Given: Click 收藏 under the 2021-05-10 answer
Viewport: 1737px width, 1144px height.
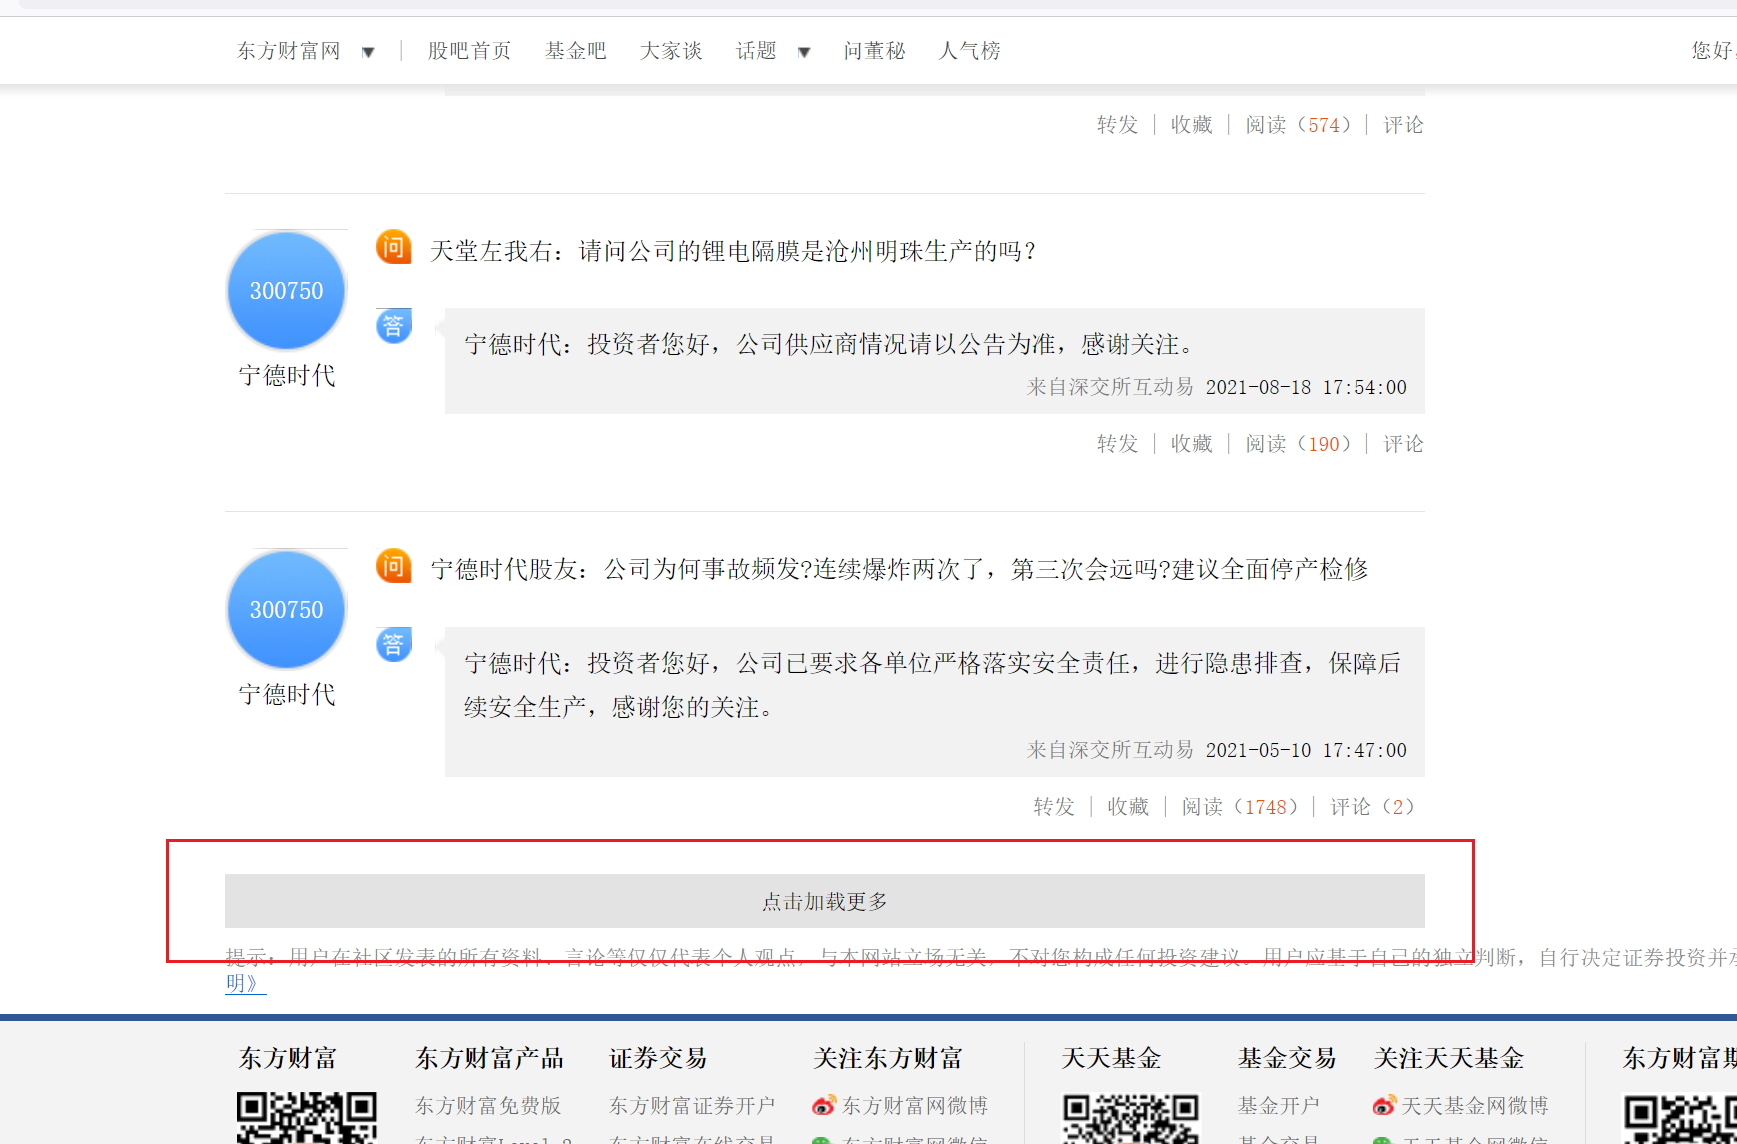Looking at the screenshot, I should [1128, 807].
